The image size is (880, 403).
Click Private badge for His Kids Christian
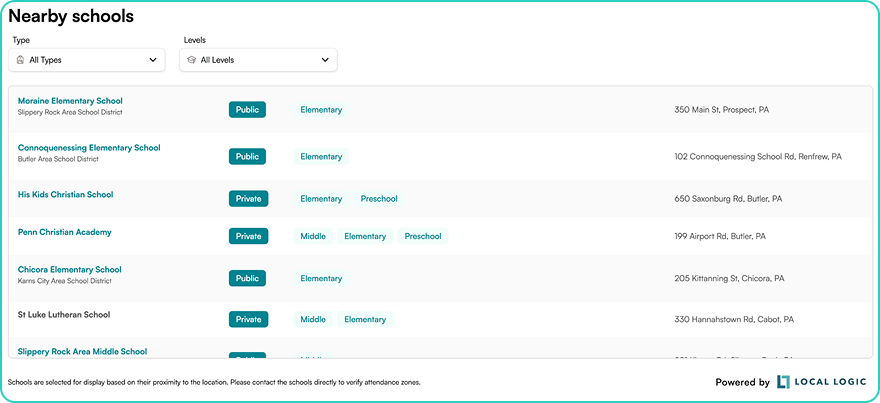click(x=249, y=199)
